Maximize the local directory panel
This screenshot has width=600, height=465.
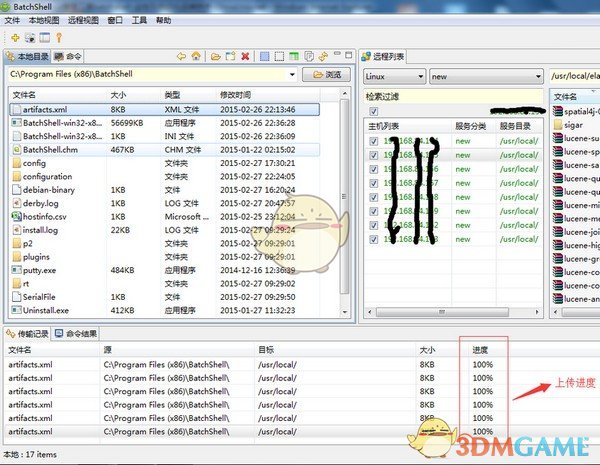[349, 55]
